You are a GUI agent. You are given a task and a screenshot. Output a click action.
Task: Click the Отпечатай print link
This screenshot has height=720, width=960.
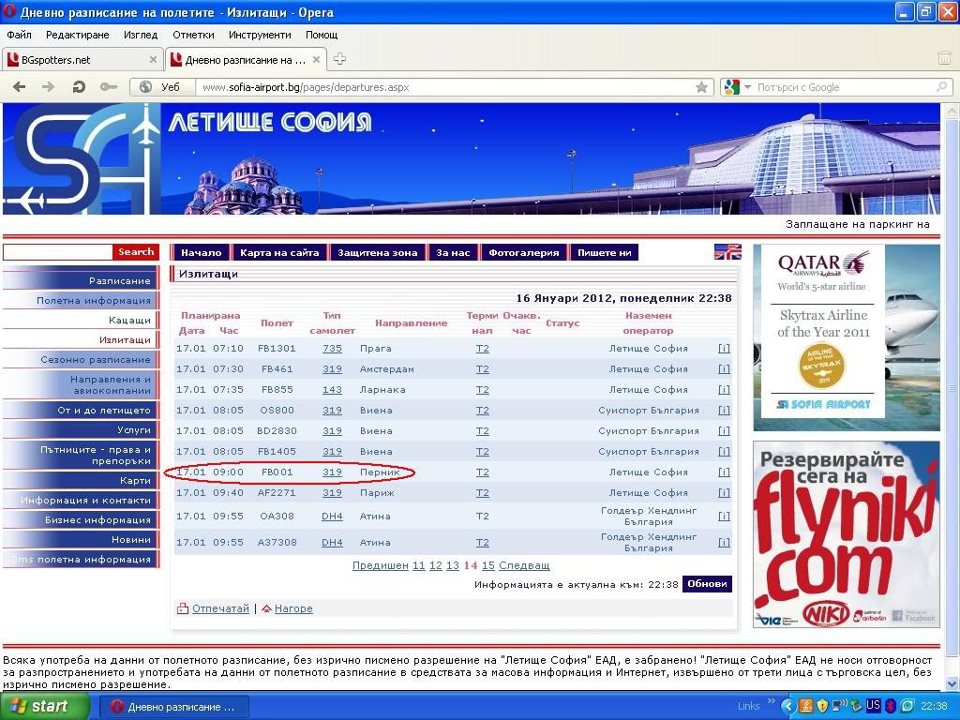(x=220, y=608)
